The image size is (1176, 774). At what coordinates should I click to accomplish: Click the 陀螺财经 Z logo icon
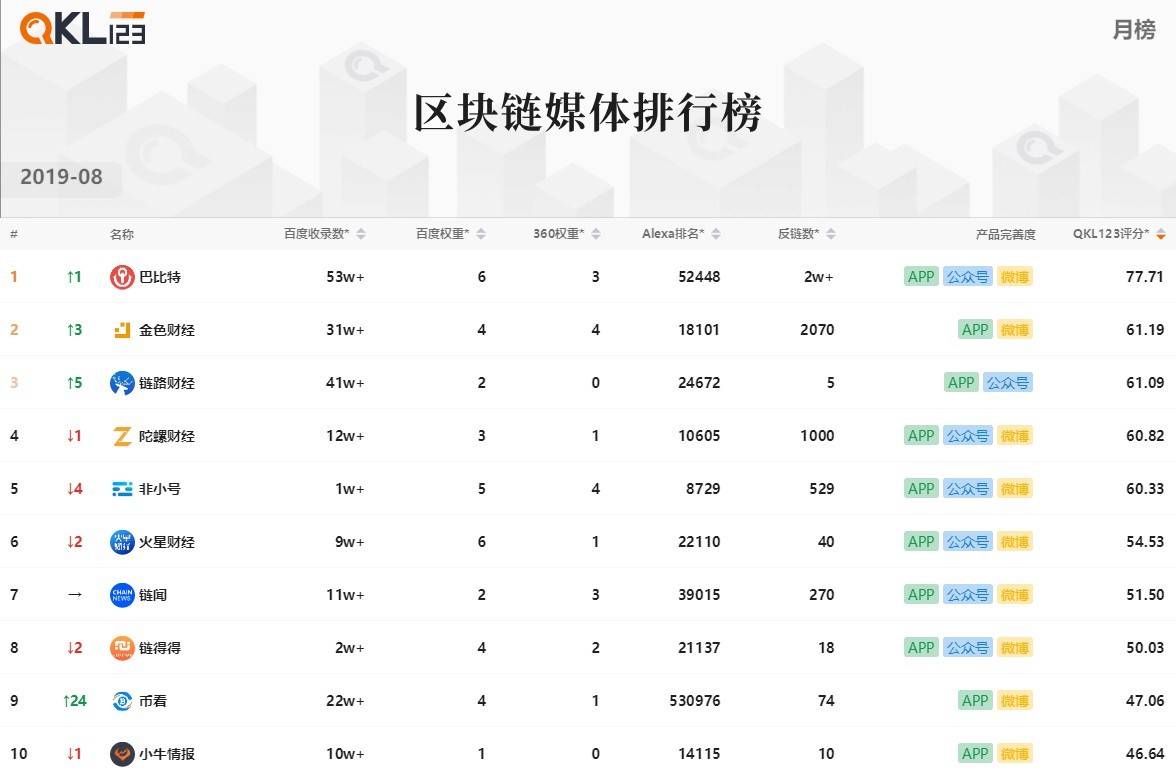pyautogui.click(x=122, y=436)
